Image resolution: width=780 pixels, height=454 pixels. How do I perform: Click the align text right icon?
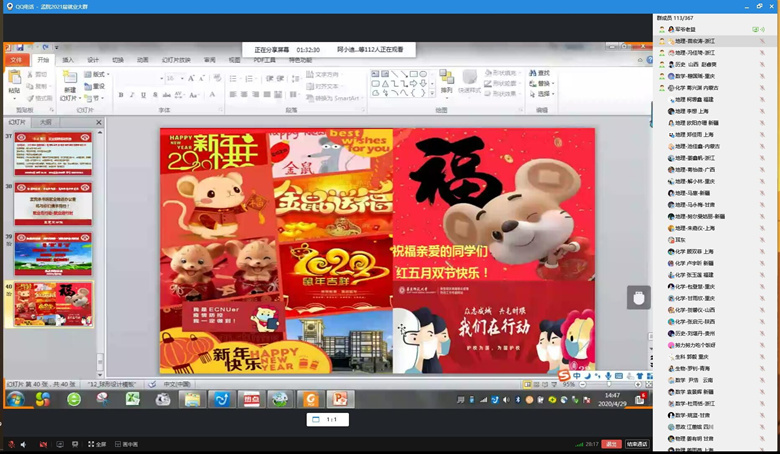click(255, 94)
